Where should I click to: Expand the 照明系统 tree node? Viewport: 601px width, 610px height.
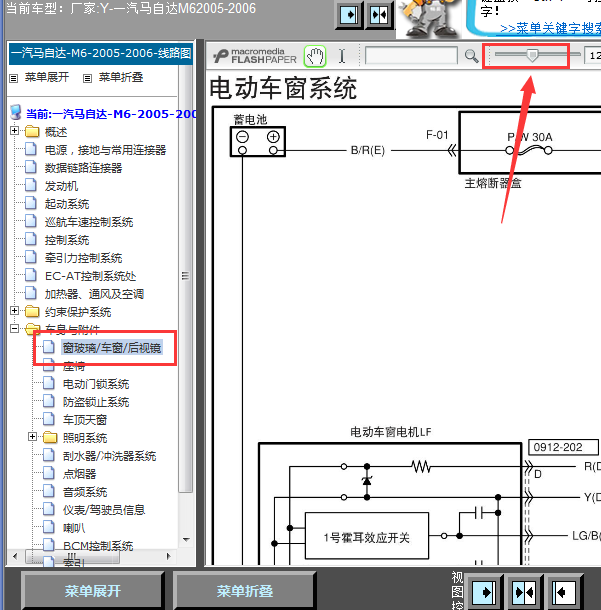[33, 436]
